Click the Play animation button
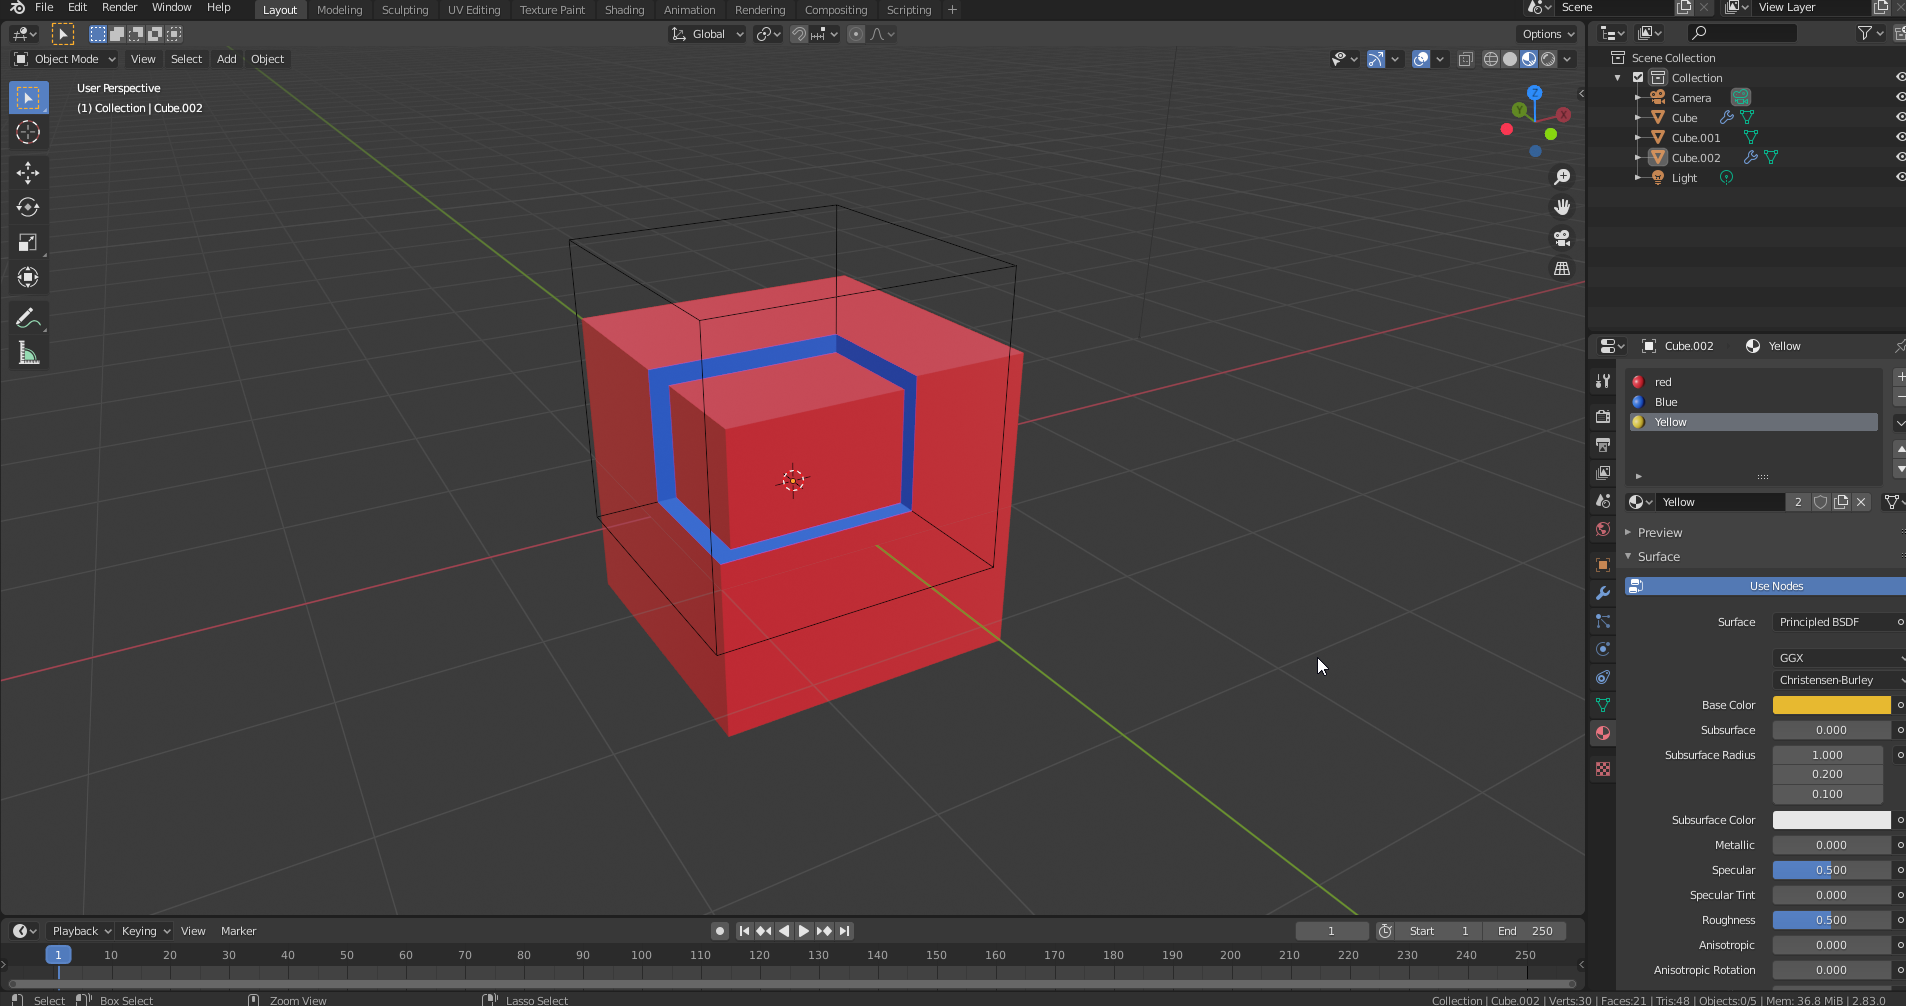The width and height of the screenshot is (1906, 1006). [x=804, y=931]
